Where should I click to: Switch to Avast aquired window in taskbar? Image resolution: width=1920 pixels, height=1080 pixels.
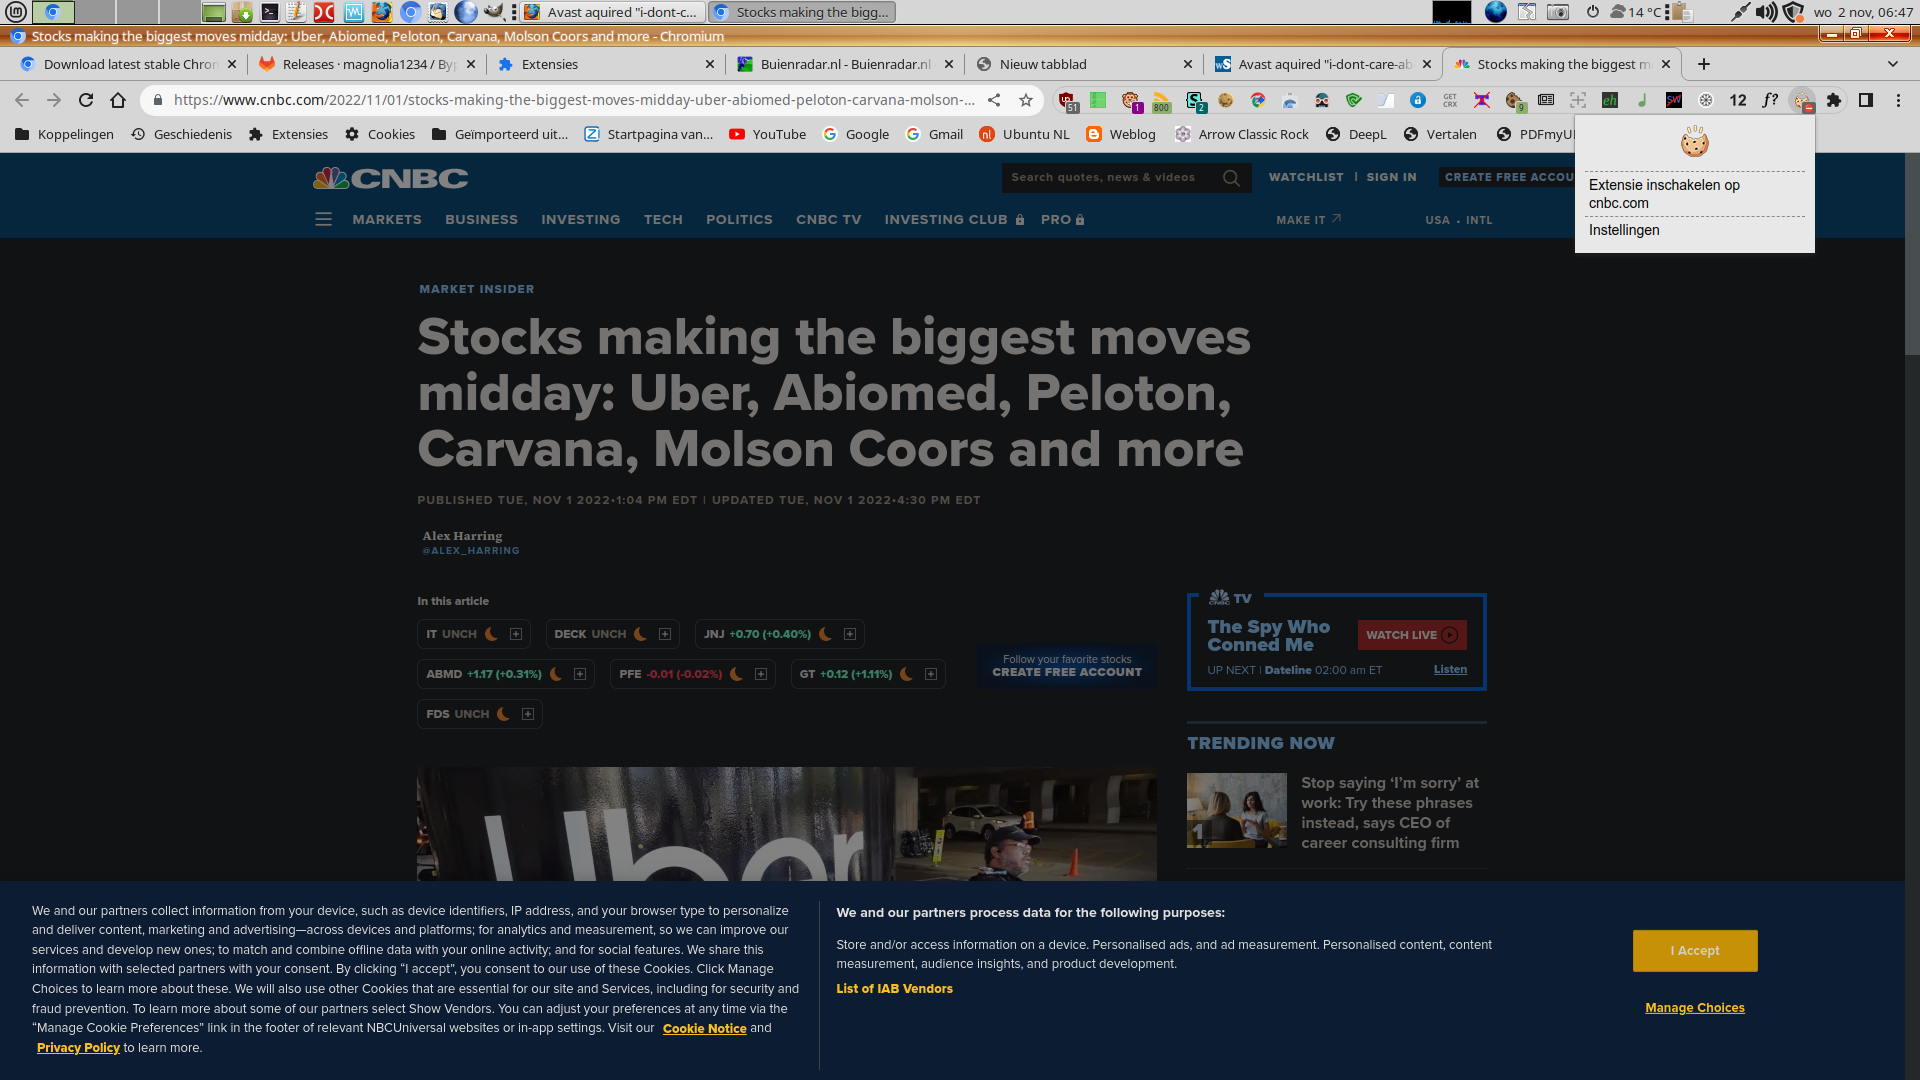[x=612, y=12]
